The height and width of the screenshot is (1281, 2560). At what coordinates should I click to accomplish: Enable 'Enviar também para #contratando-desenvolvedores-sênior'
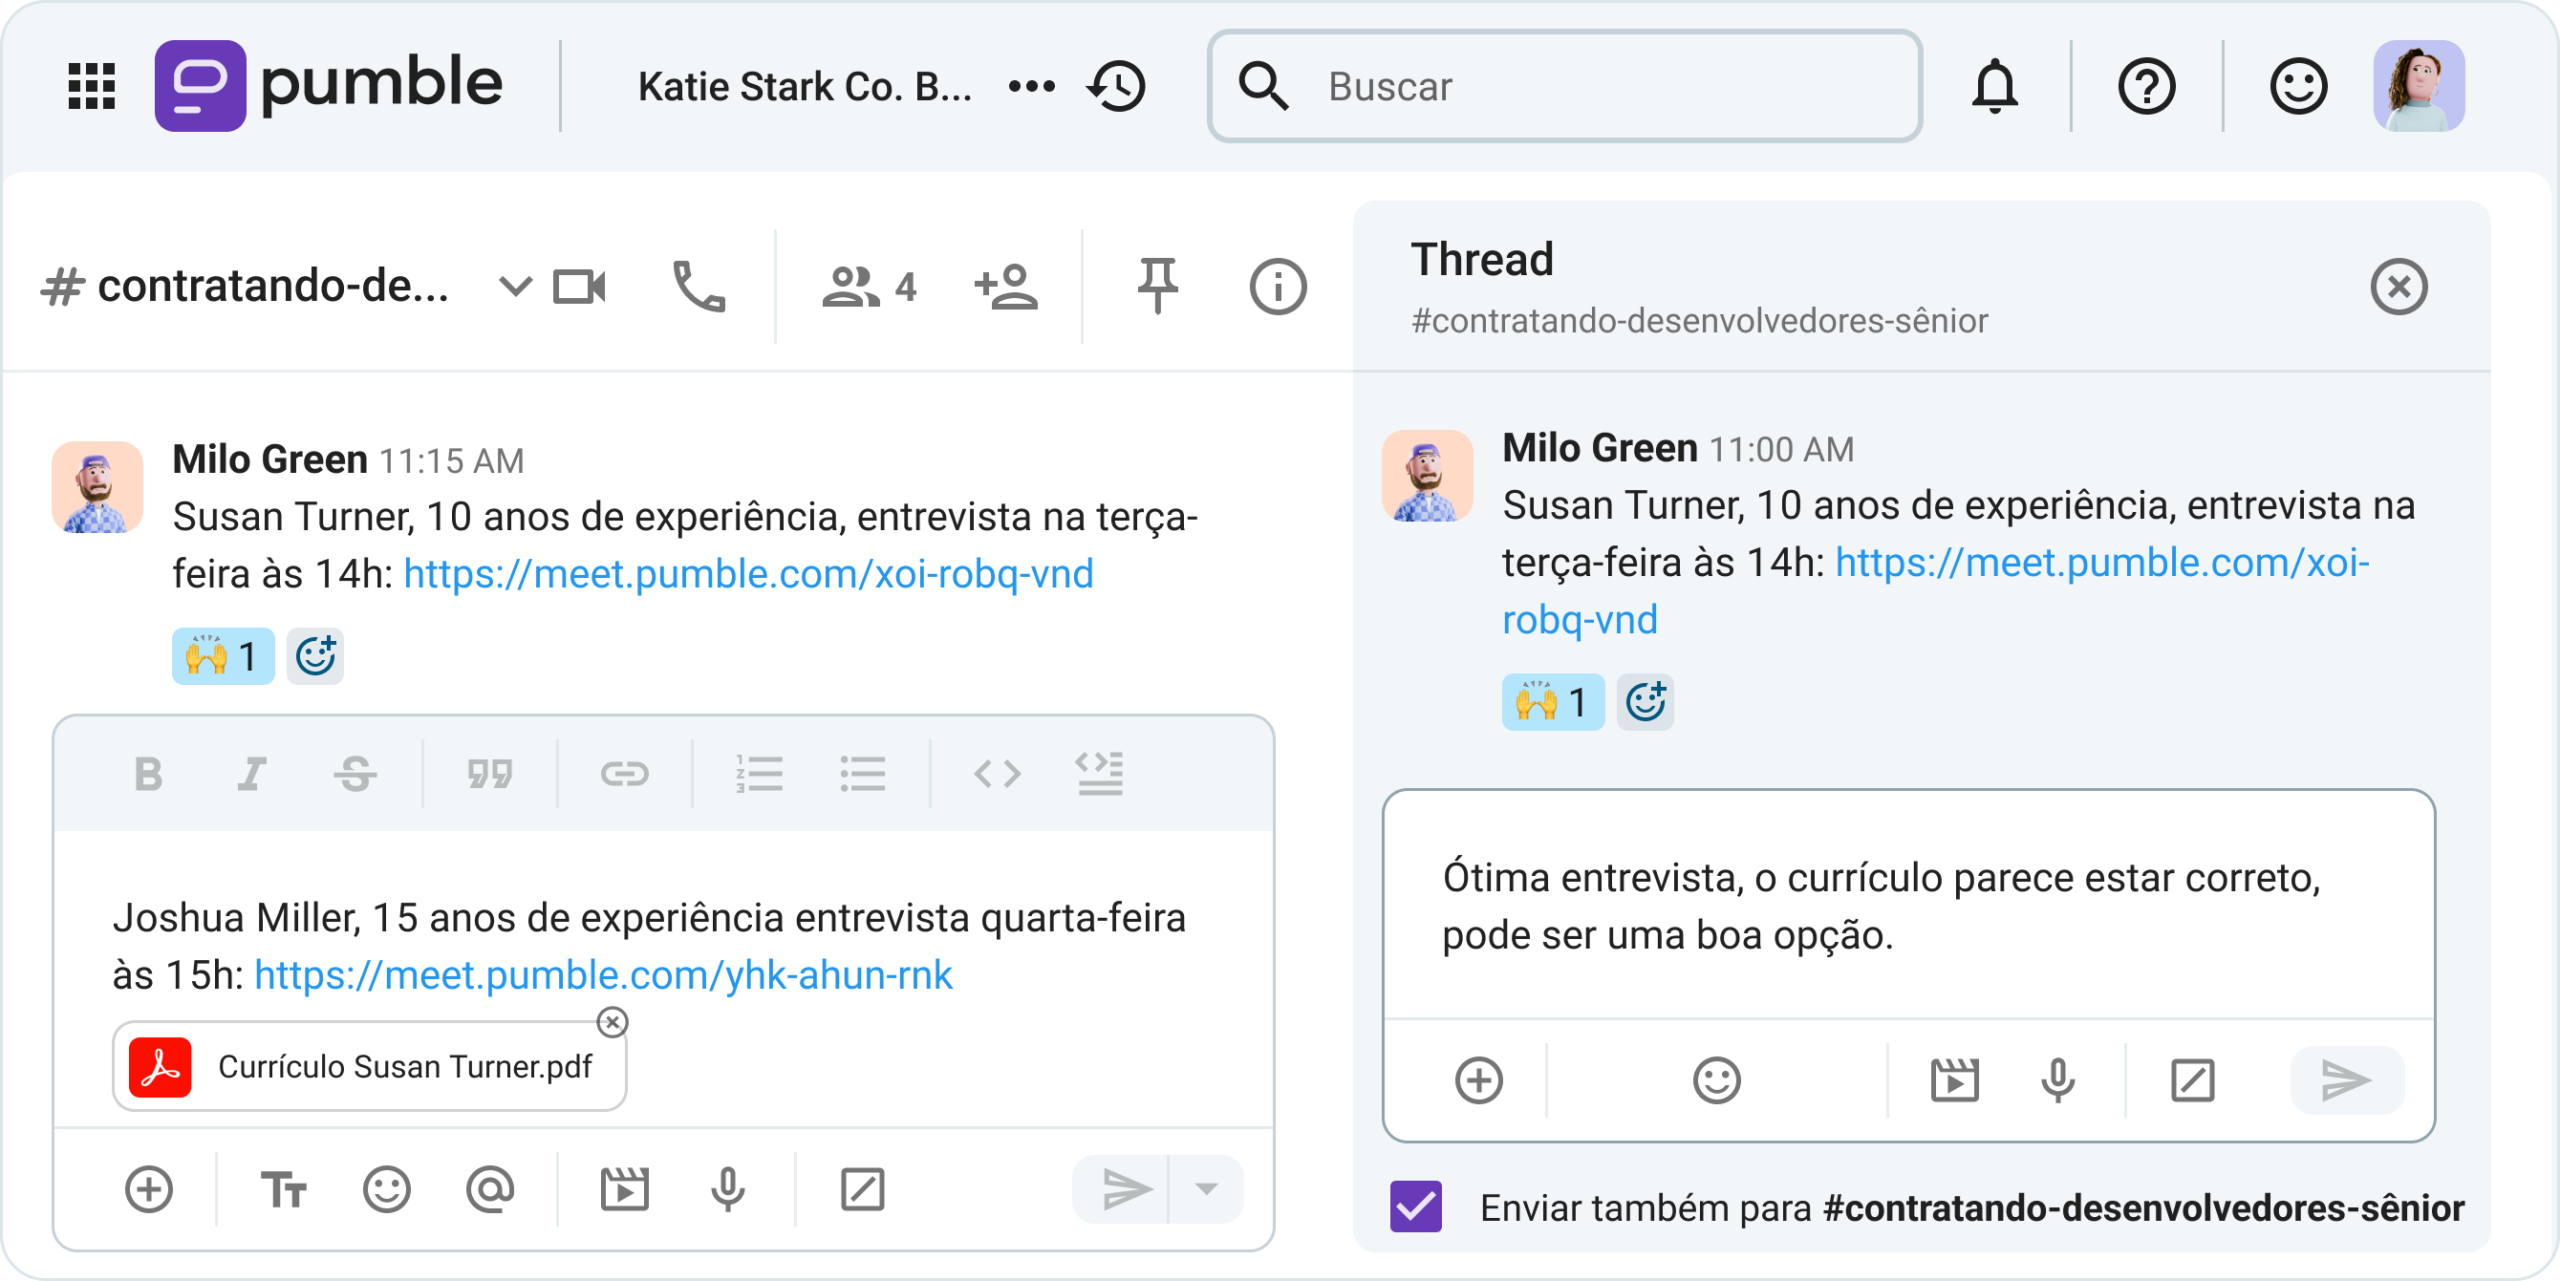point(1414,1208)
